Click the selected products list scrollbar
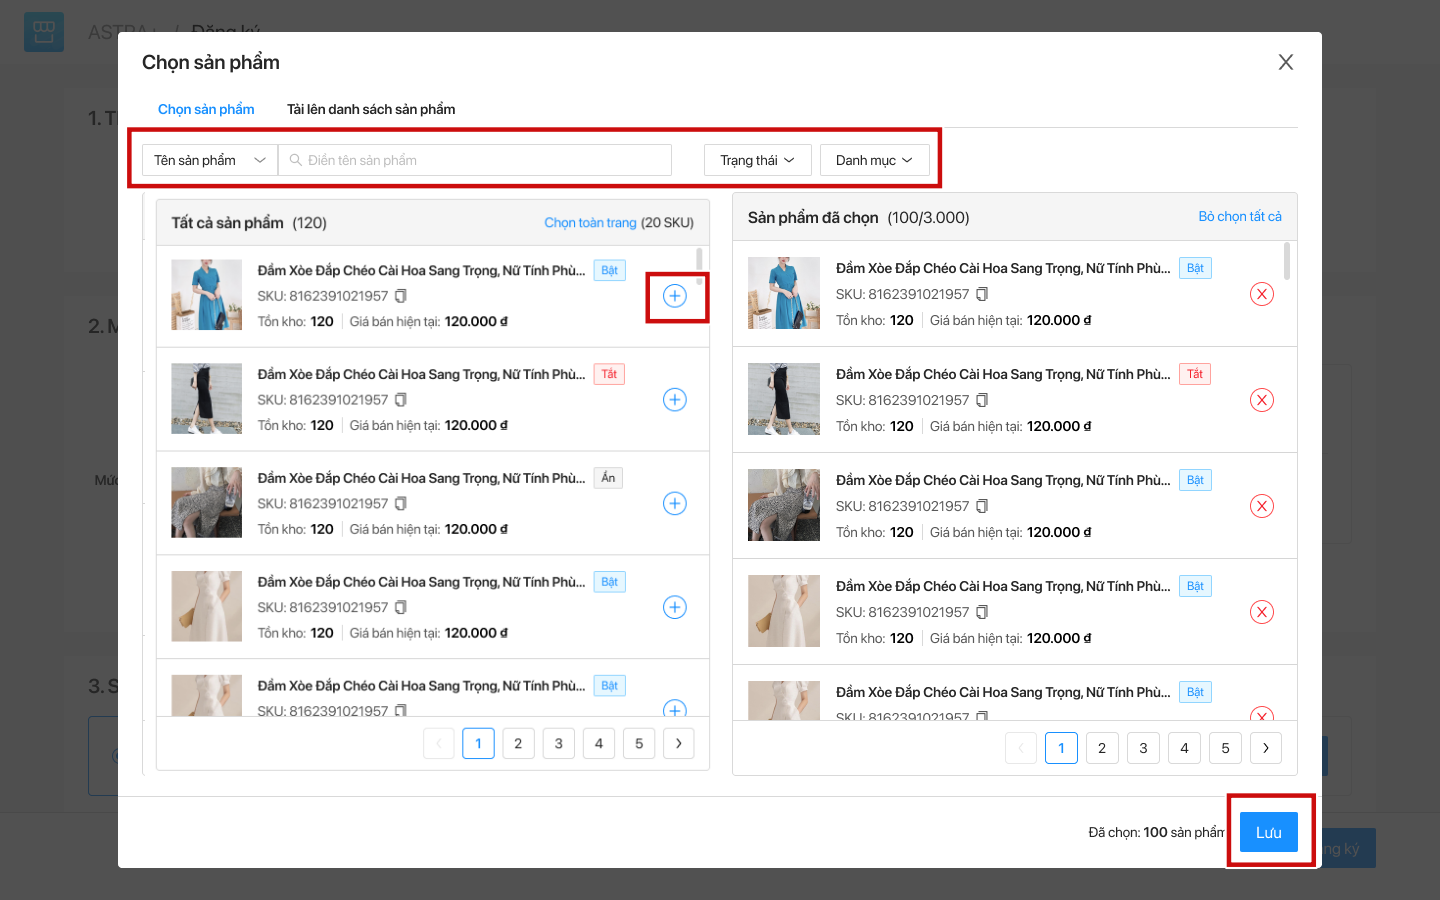Screen dimensions: 1440x900 pyautogui.click(x=1287, y=262)
